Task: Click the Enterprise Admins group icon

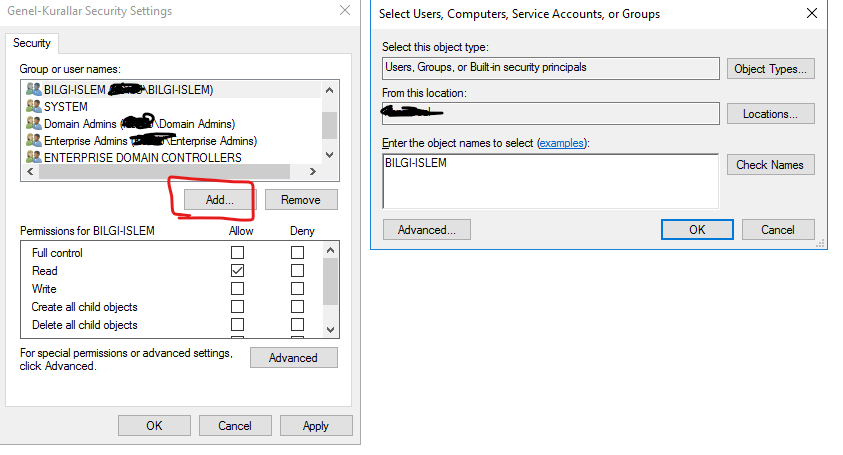Action: click(x=33, y=141)
